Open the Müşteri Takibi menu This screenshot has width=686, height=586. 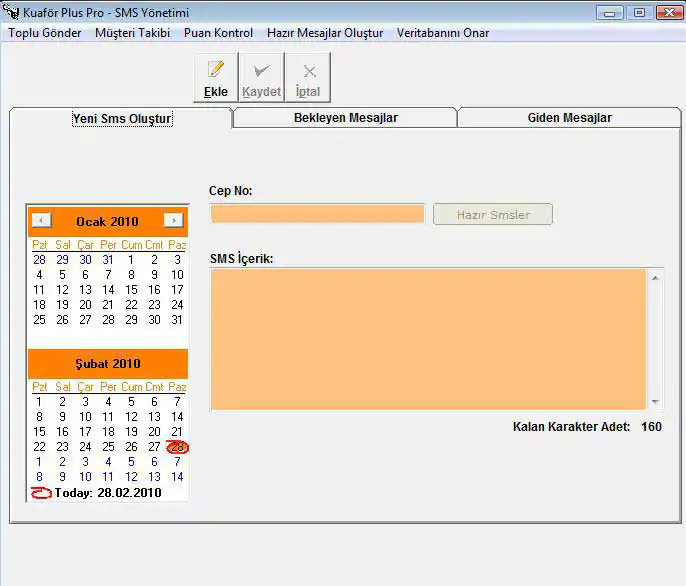132,33
